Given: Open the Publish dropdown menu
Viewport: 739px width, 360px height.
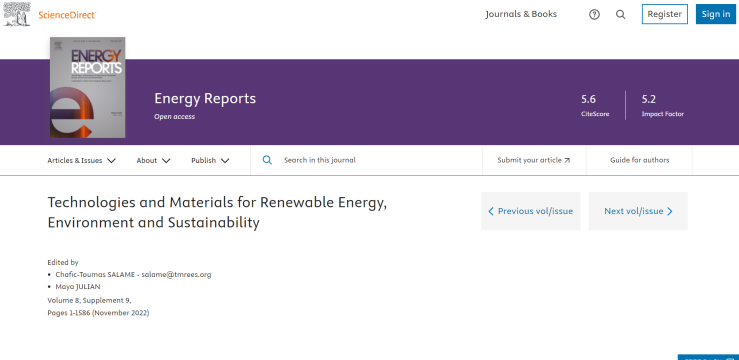Looking at the screenshot, I should click(x=210, y=160).
